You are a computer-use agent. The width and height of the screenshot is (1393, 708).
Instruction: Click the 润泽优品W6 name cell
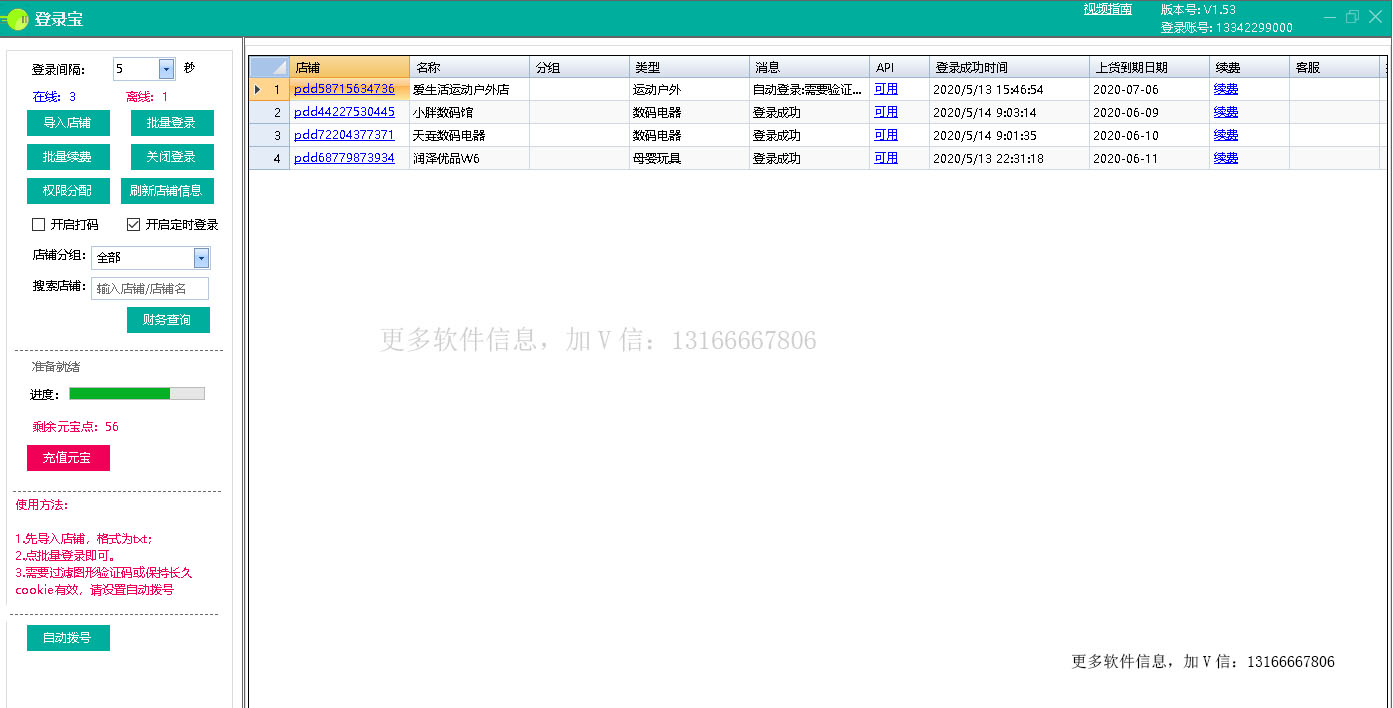469,158
